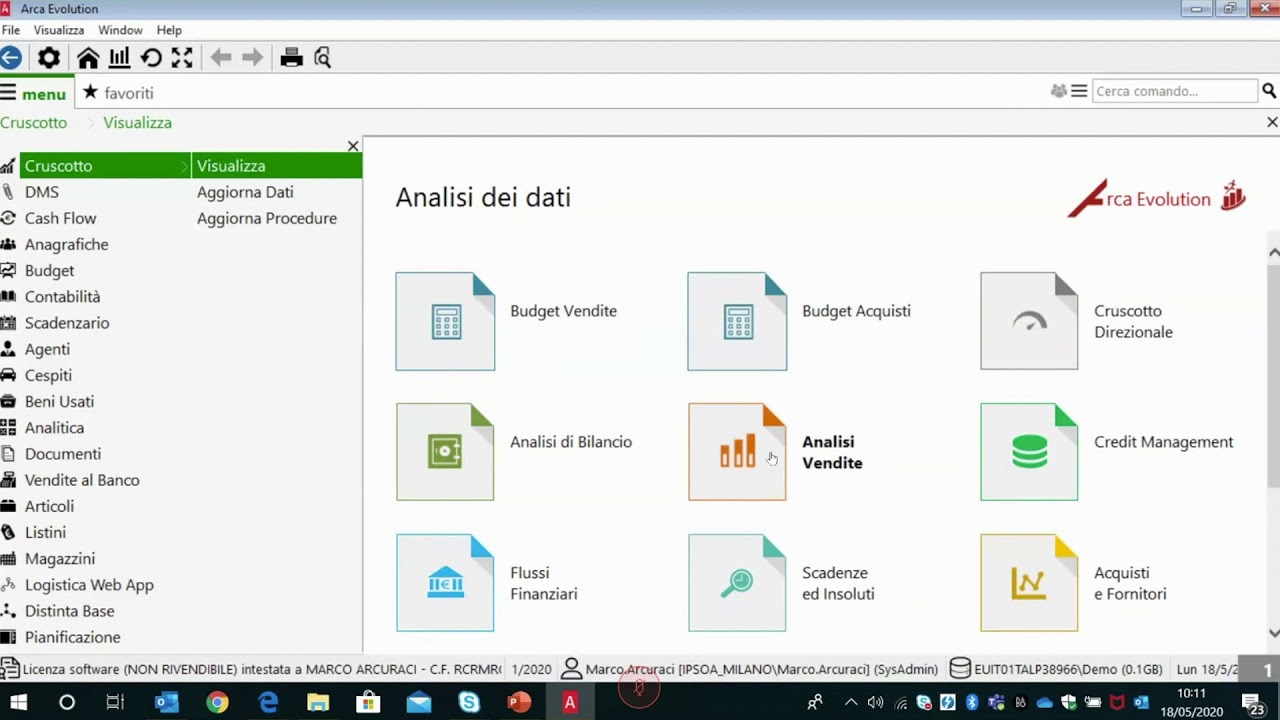The height and width of the screenshot is (720, 1280).
Task: Click the bar chart toolbar icon
Action: (119, 58)
